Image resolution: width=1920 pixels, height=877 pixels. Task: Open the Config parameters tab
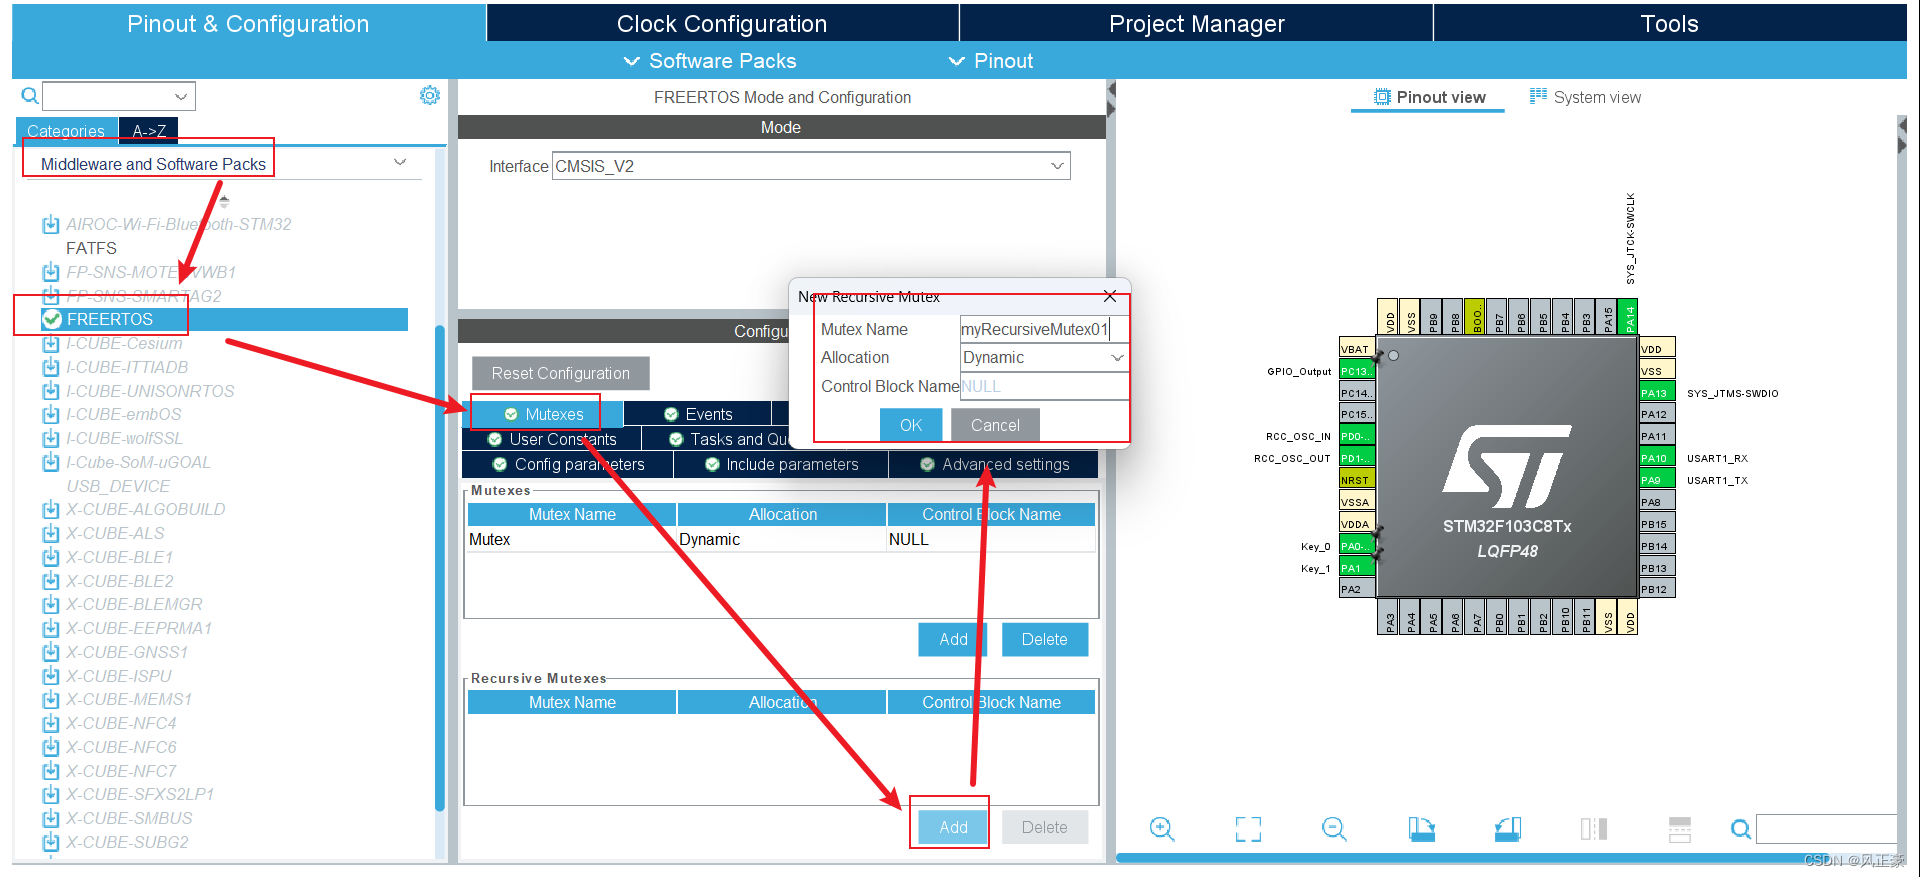point(568,464)
